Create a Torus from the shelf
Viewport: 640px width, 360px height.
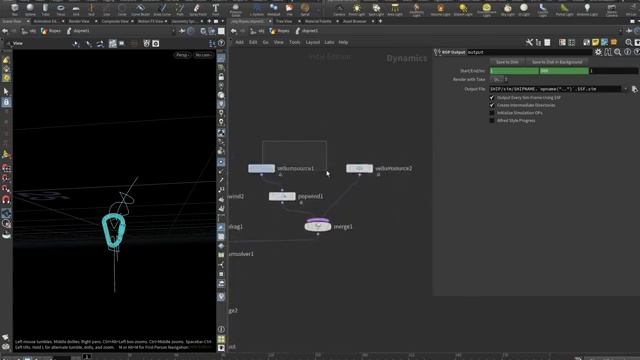[x=60, y=9]
